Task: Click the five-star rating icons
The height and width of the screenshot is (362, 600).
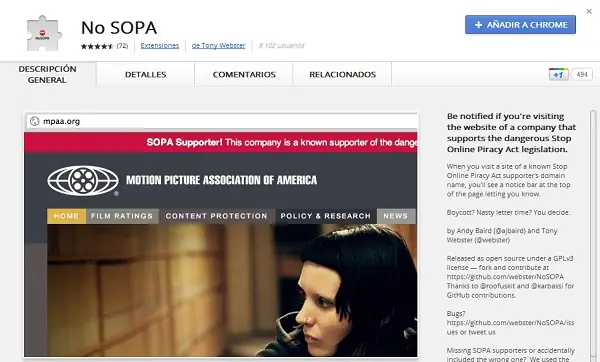Action: point(97,46)
